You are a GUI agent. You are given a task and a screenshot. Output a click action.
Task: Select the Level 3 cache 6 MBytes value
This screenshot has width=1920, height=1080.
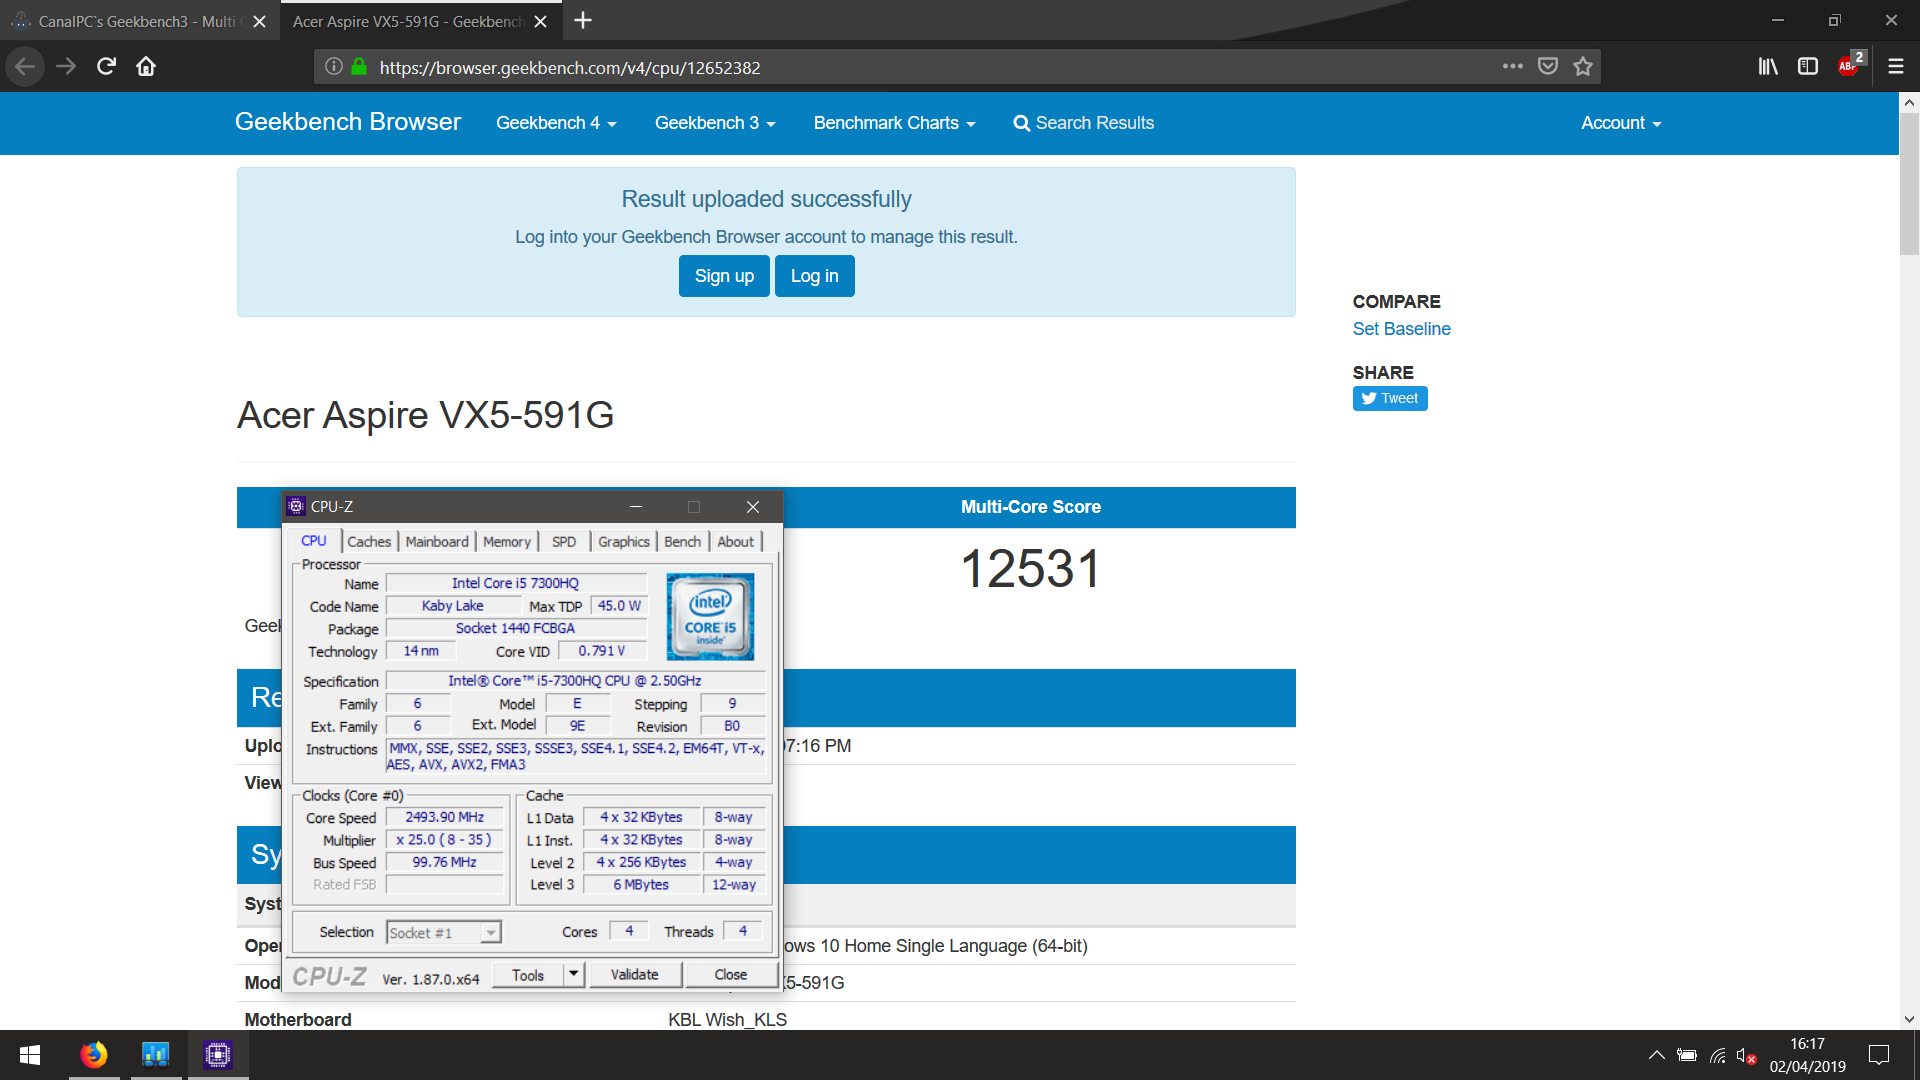(641, 885)
